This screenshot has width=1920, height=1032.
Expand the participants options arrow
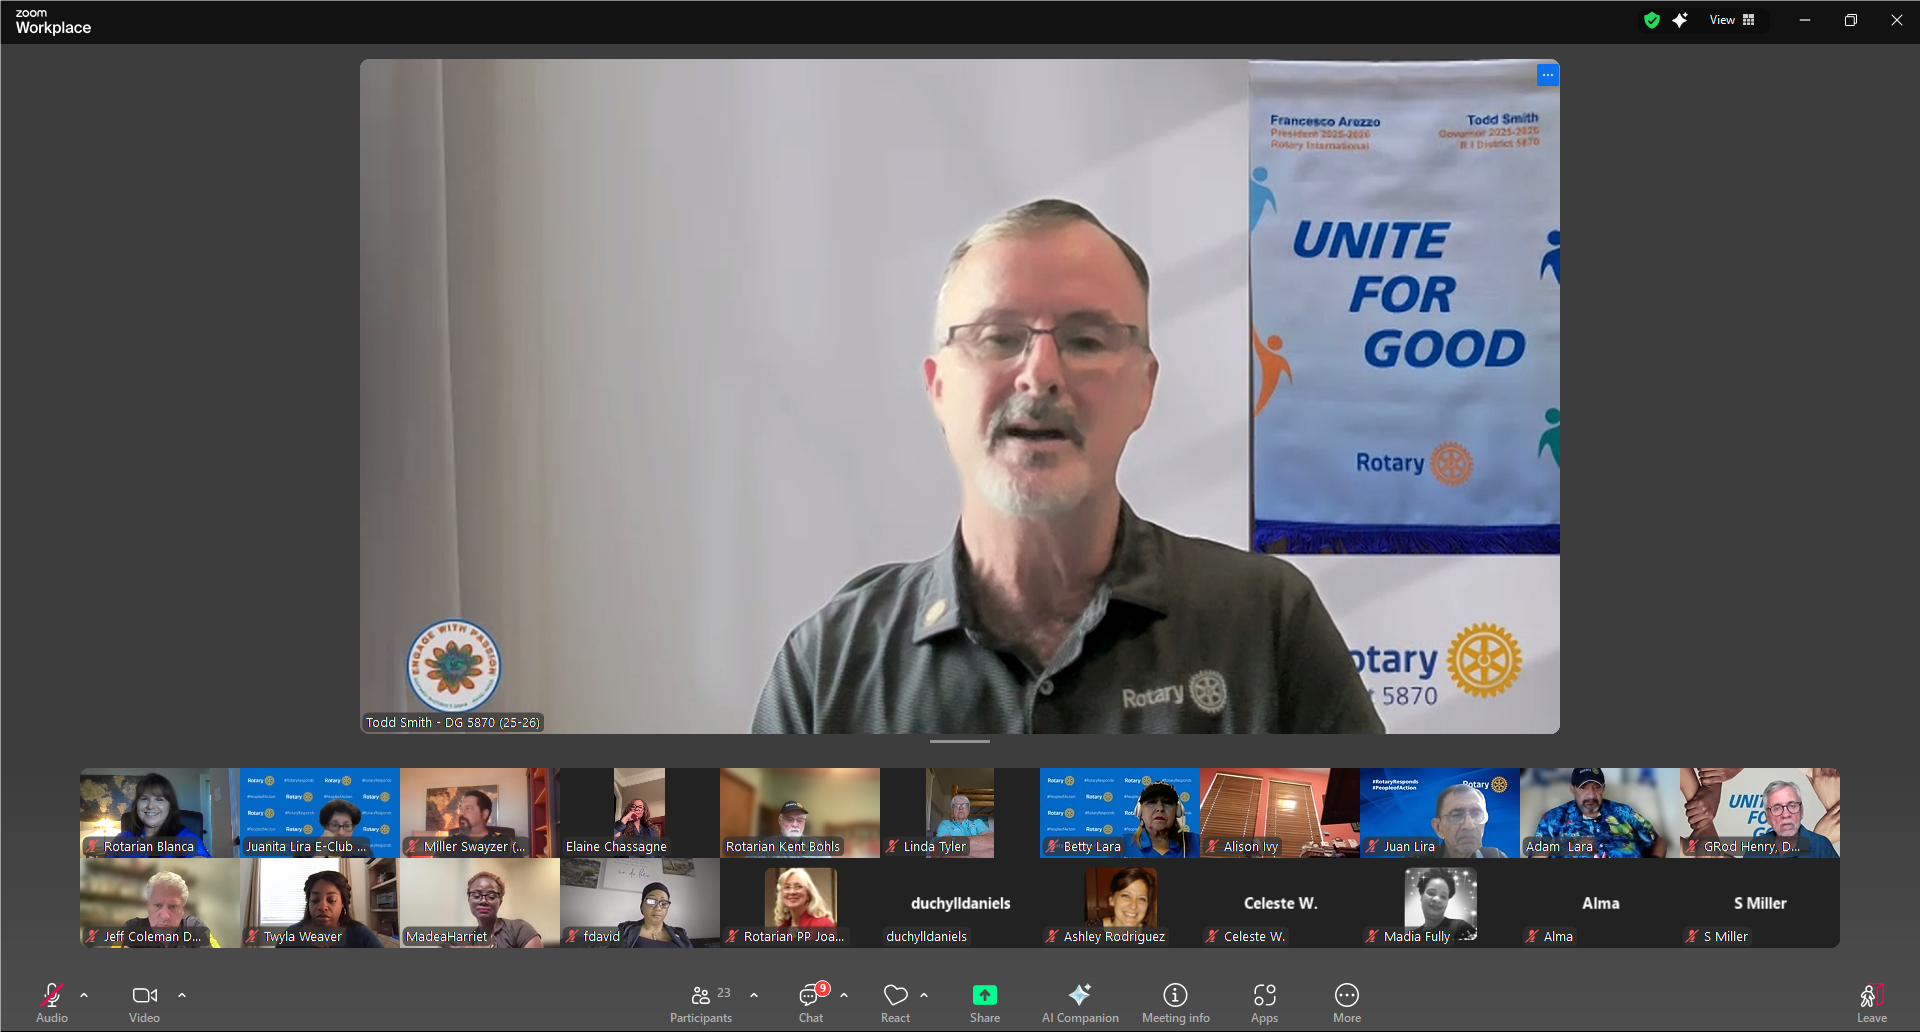754,995
